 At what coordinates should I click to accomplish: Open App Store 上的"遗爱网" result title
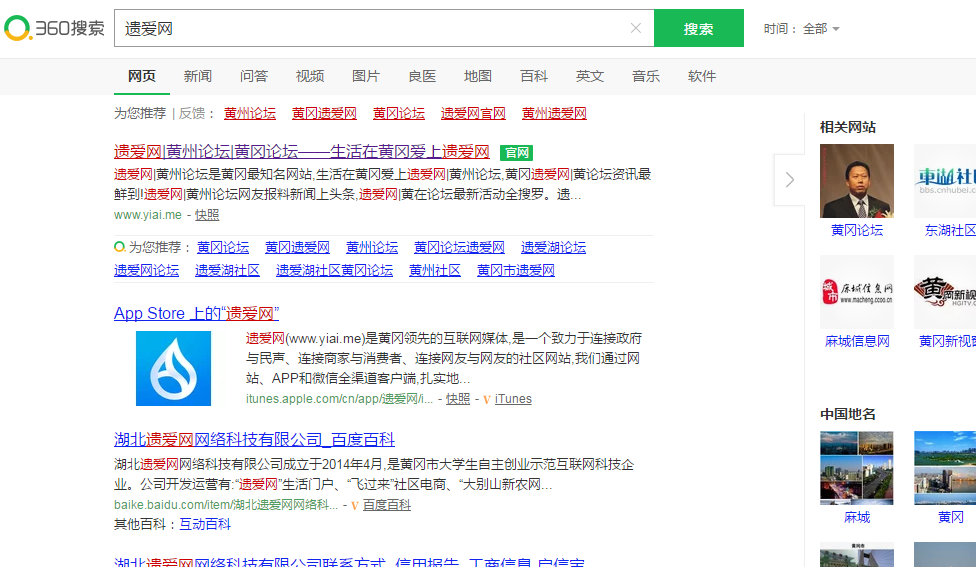point(196,313)
